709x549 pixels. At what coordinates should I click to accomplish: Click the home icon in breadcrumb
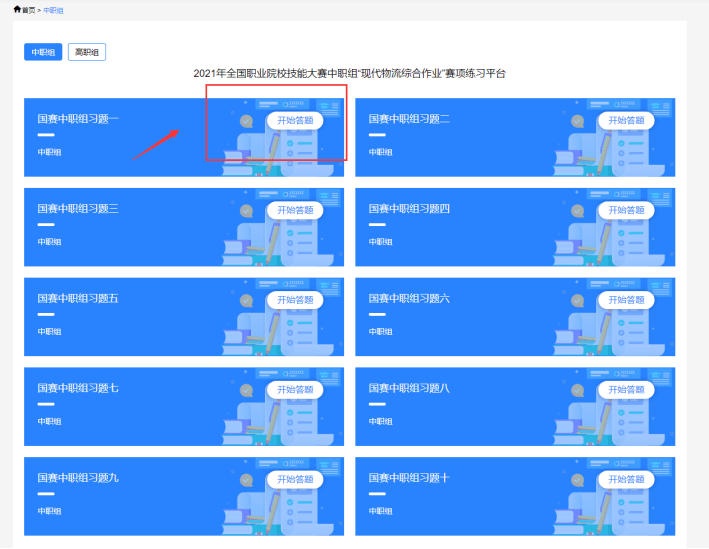17,9
